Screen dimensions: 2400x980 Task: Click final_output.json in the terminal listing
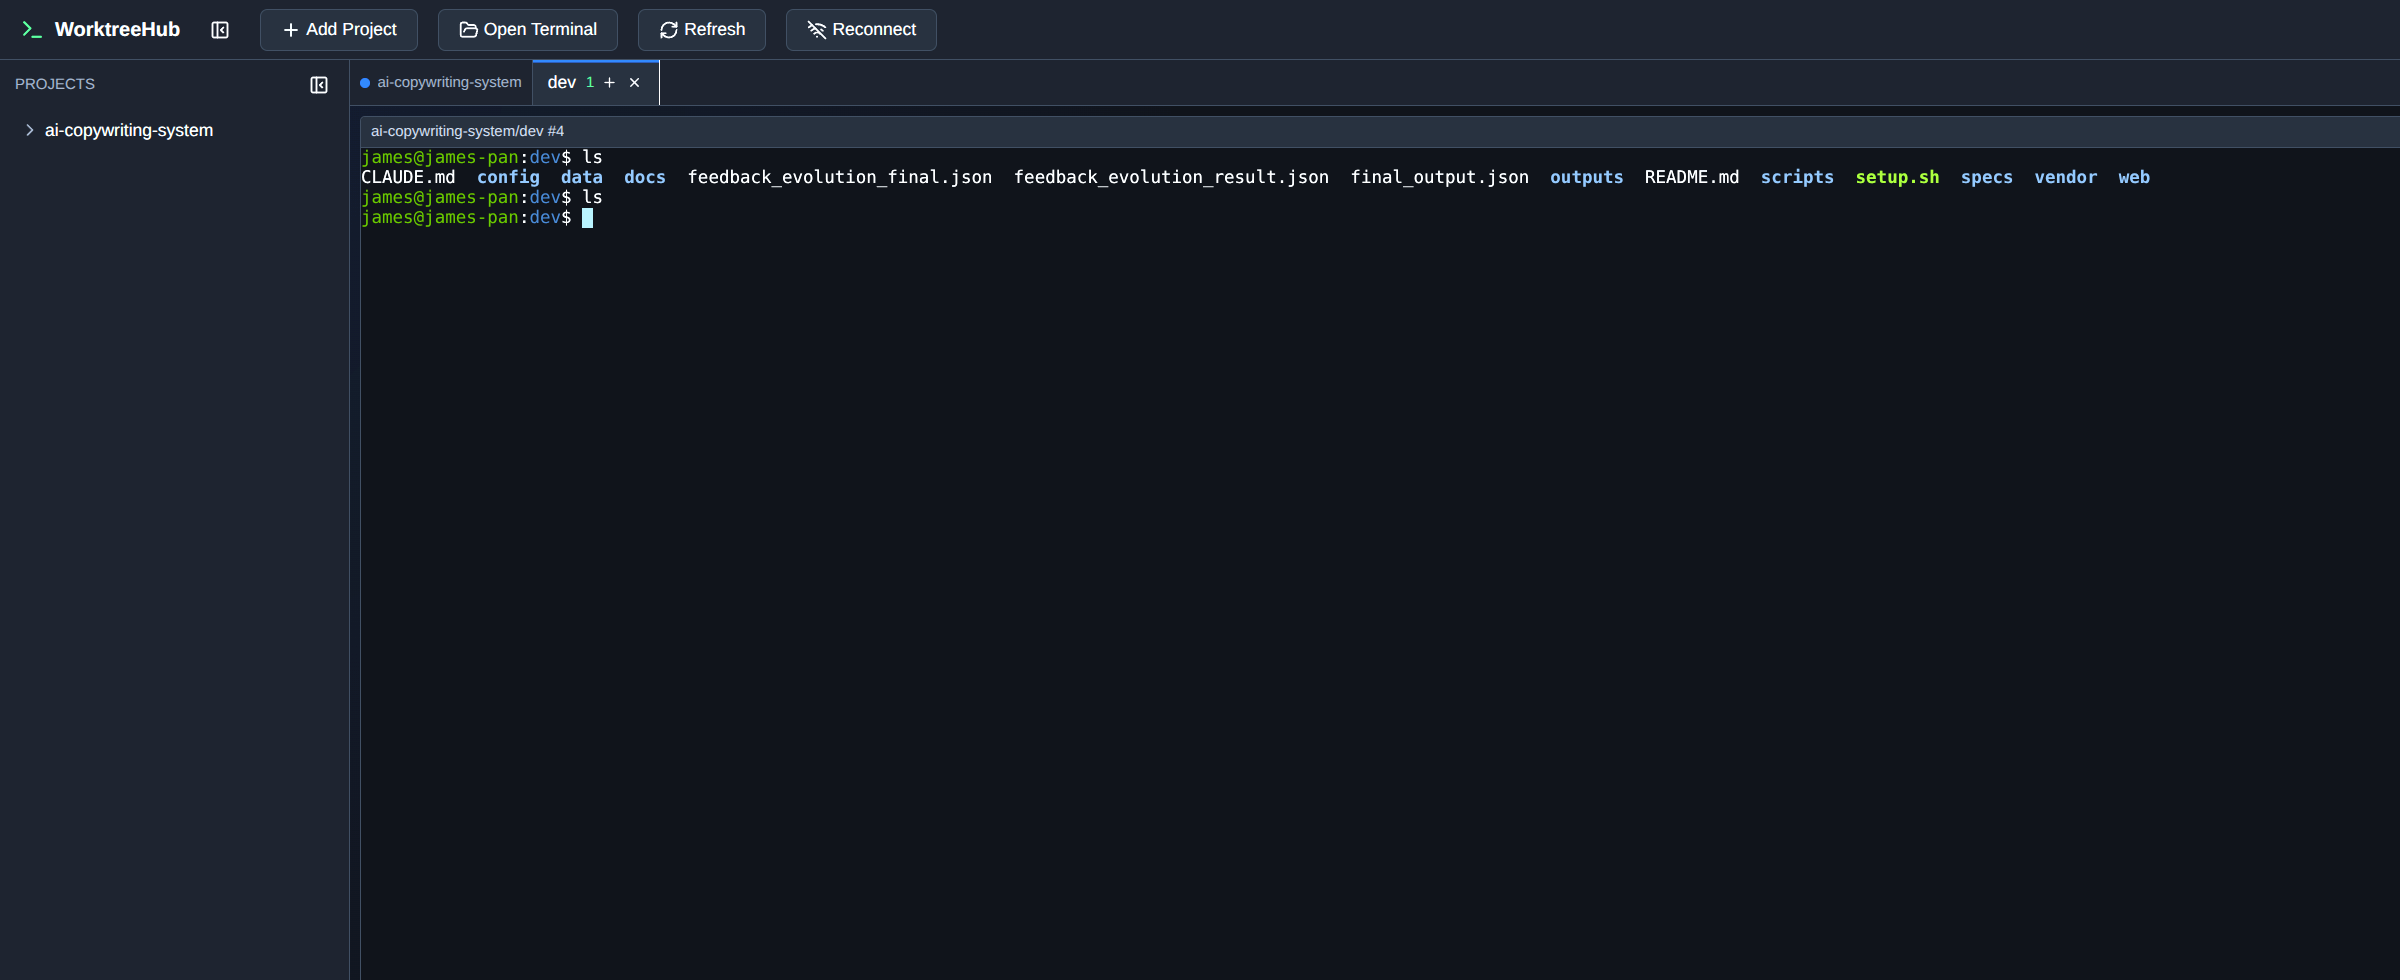1440,177
